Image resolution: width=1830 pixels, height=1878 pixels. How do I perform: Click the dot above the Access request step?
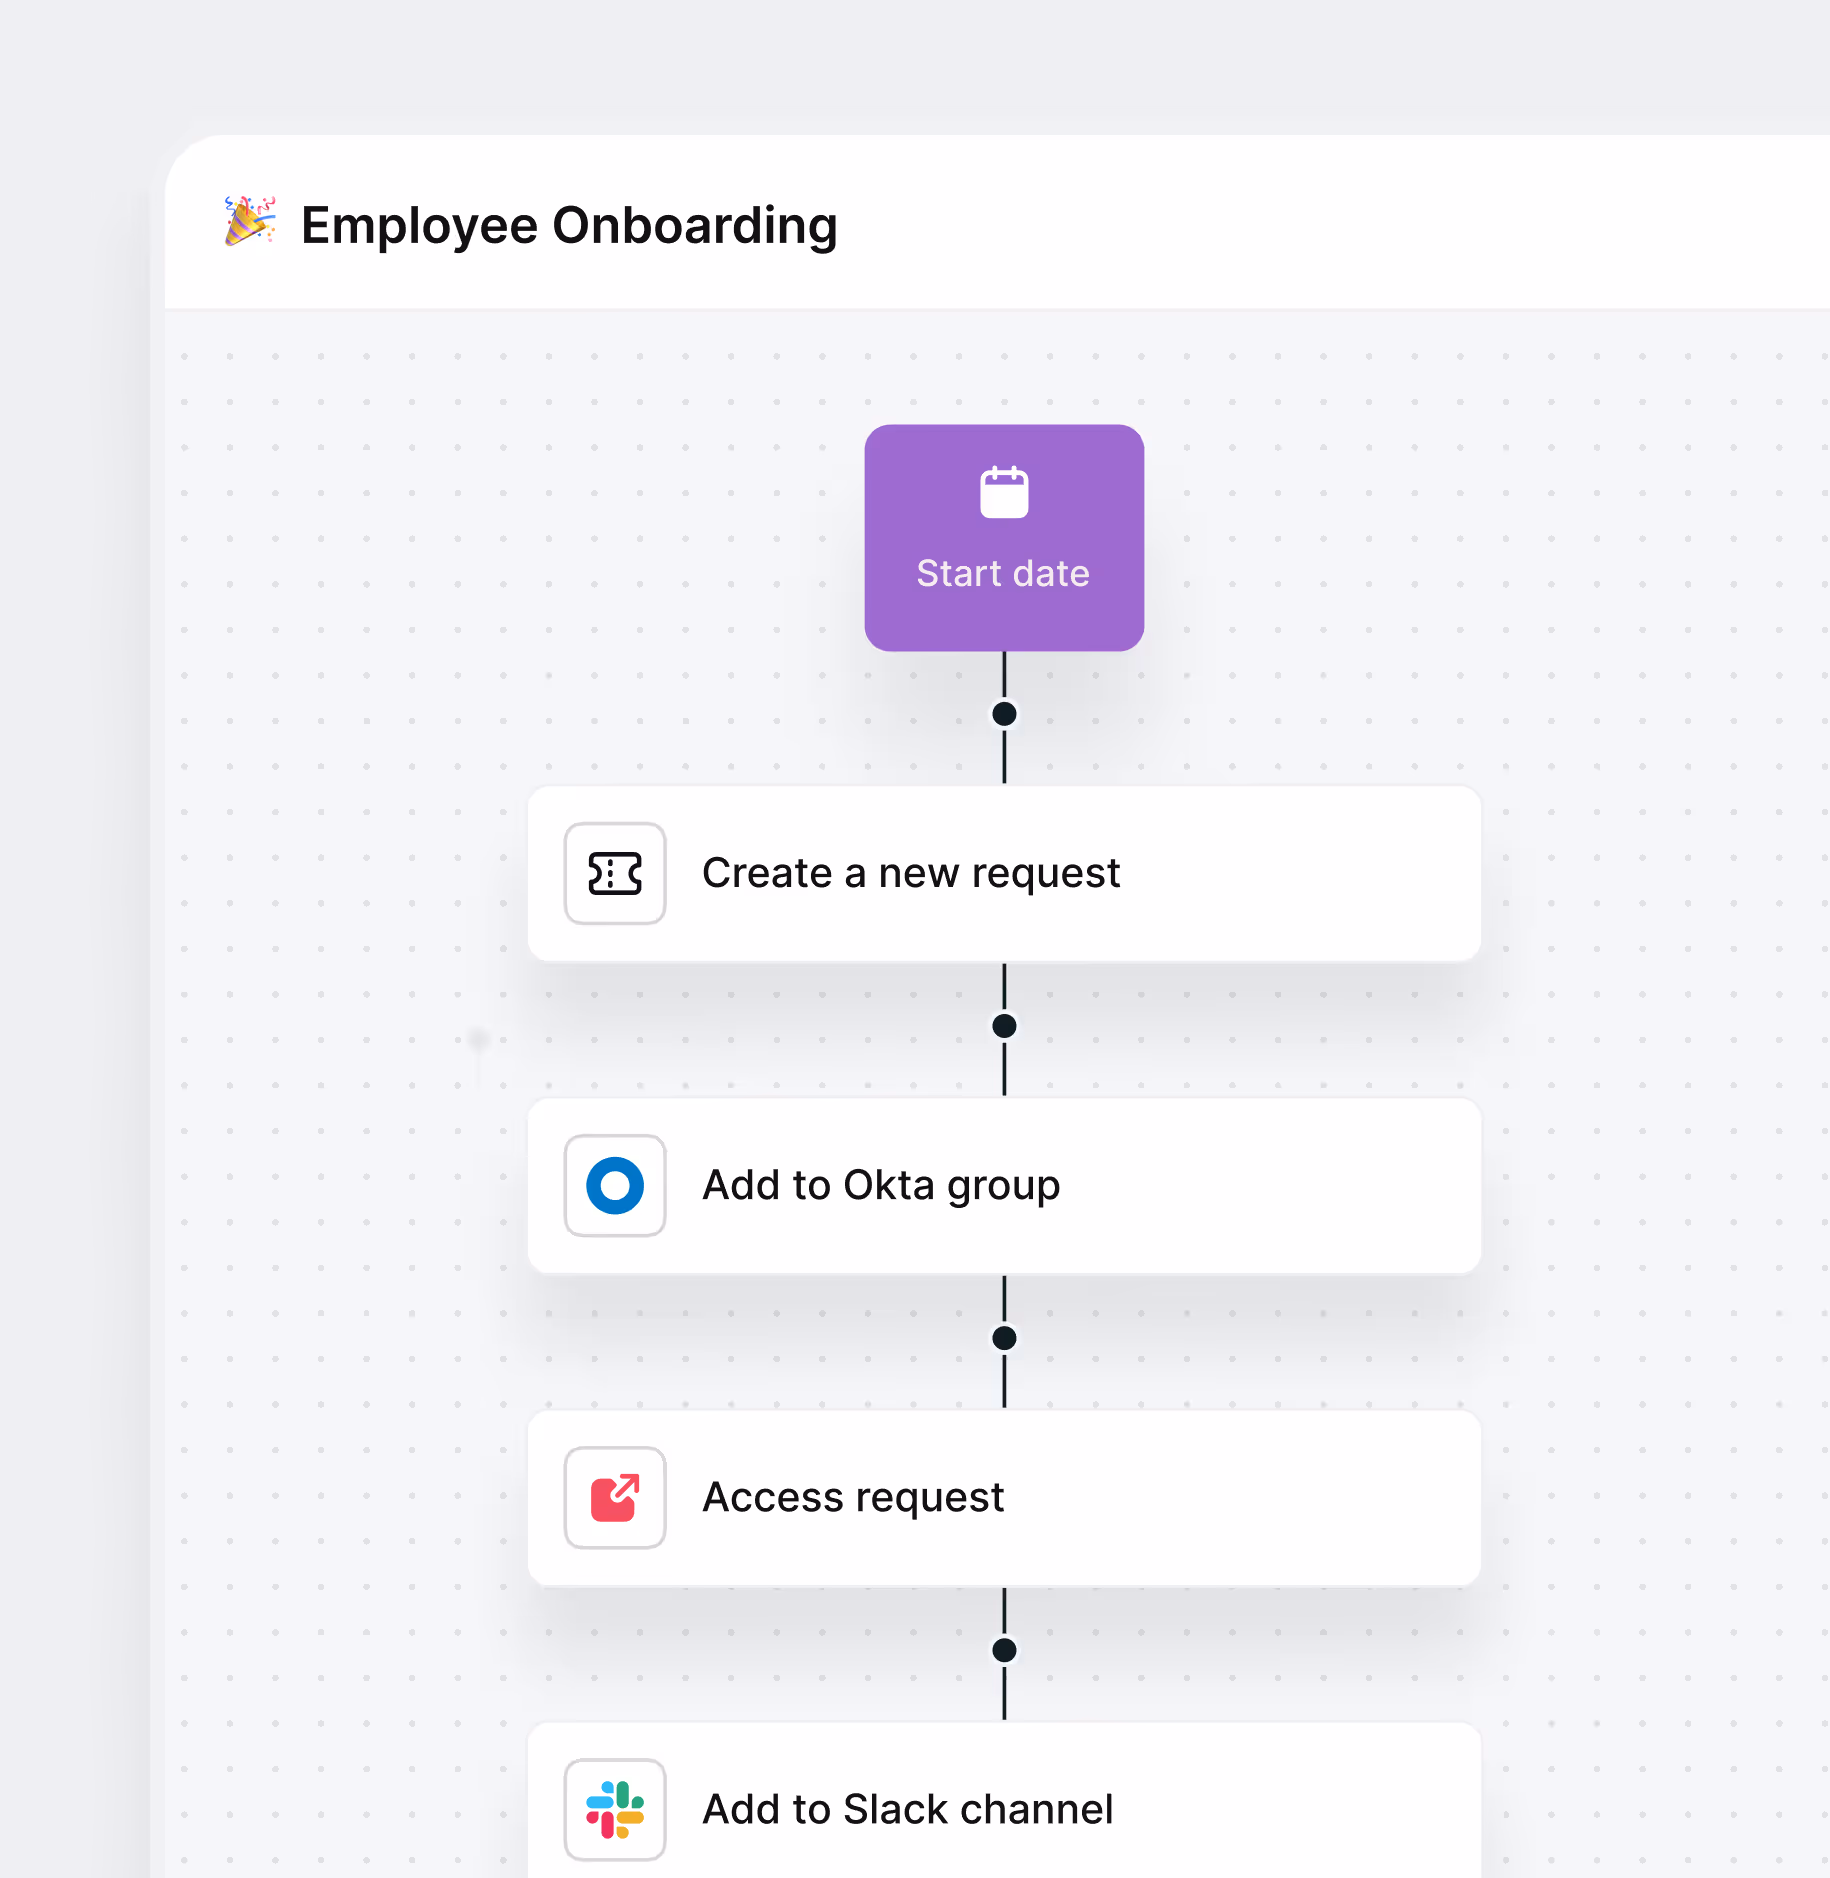[x=1003, y=1337]
